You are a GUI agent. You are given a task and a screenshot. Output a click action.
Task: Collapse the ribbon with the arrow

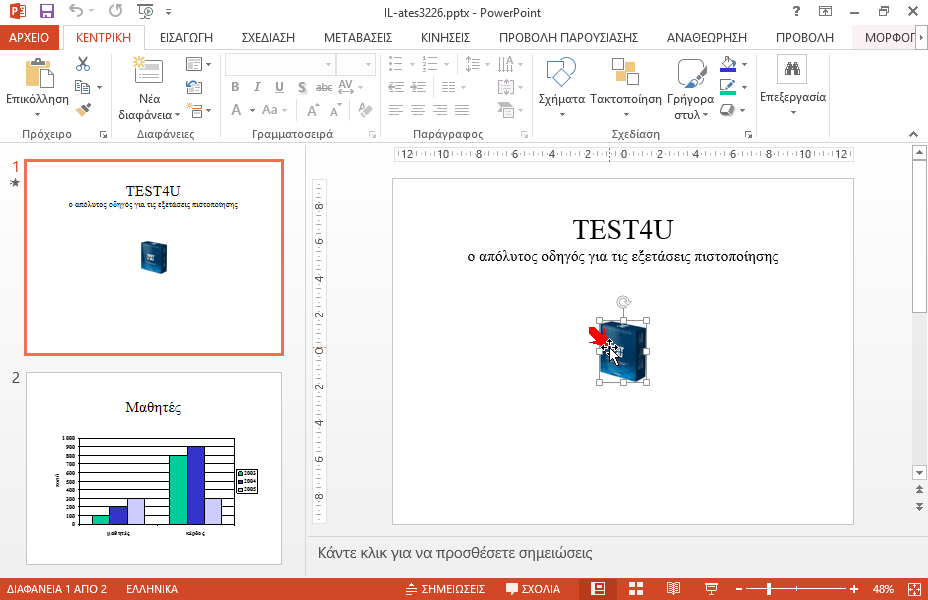coord(913,135)
